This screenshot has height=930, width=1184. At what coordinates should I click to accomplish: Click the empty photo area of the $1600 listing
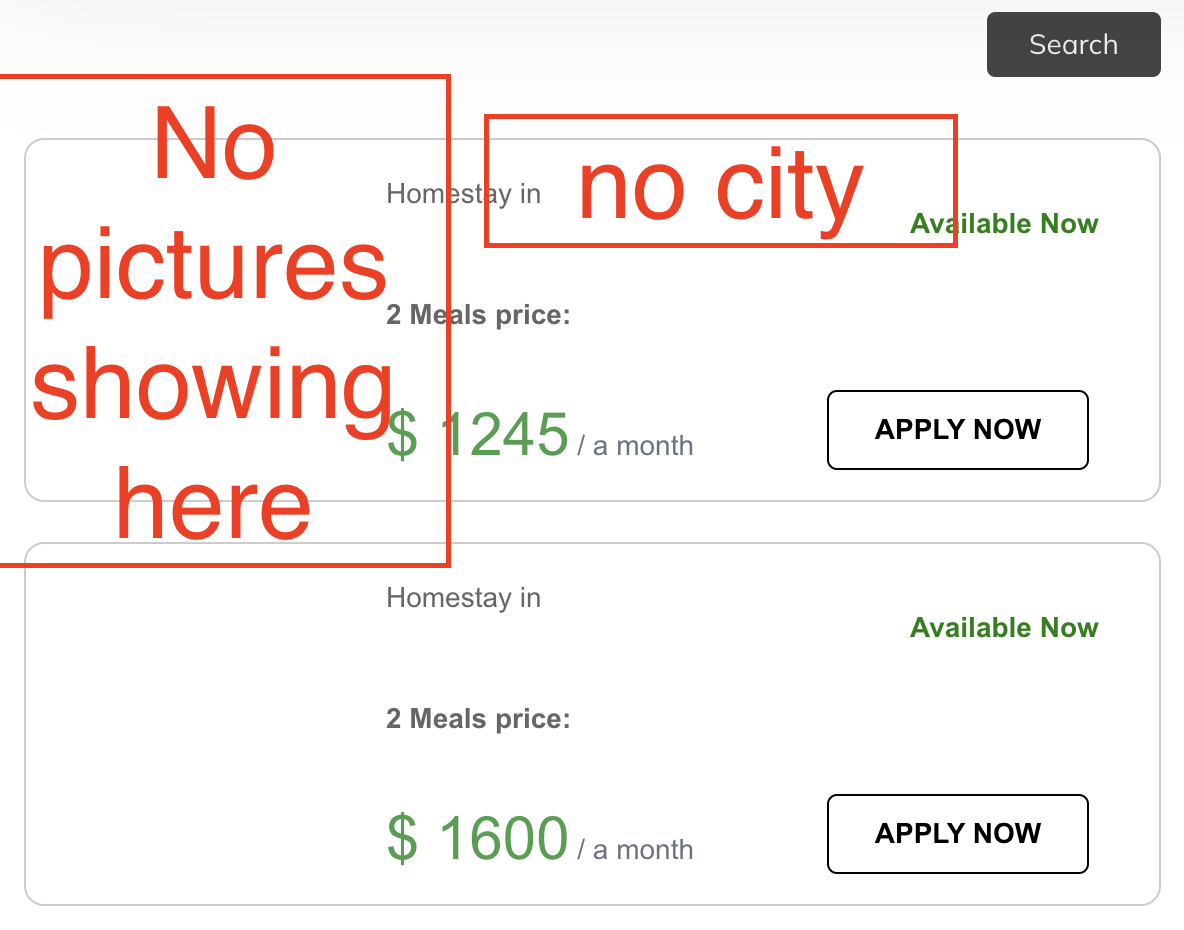click(204, 725)
